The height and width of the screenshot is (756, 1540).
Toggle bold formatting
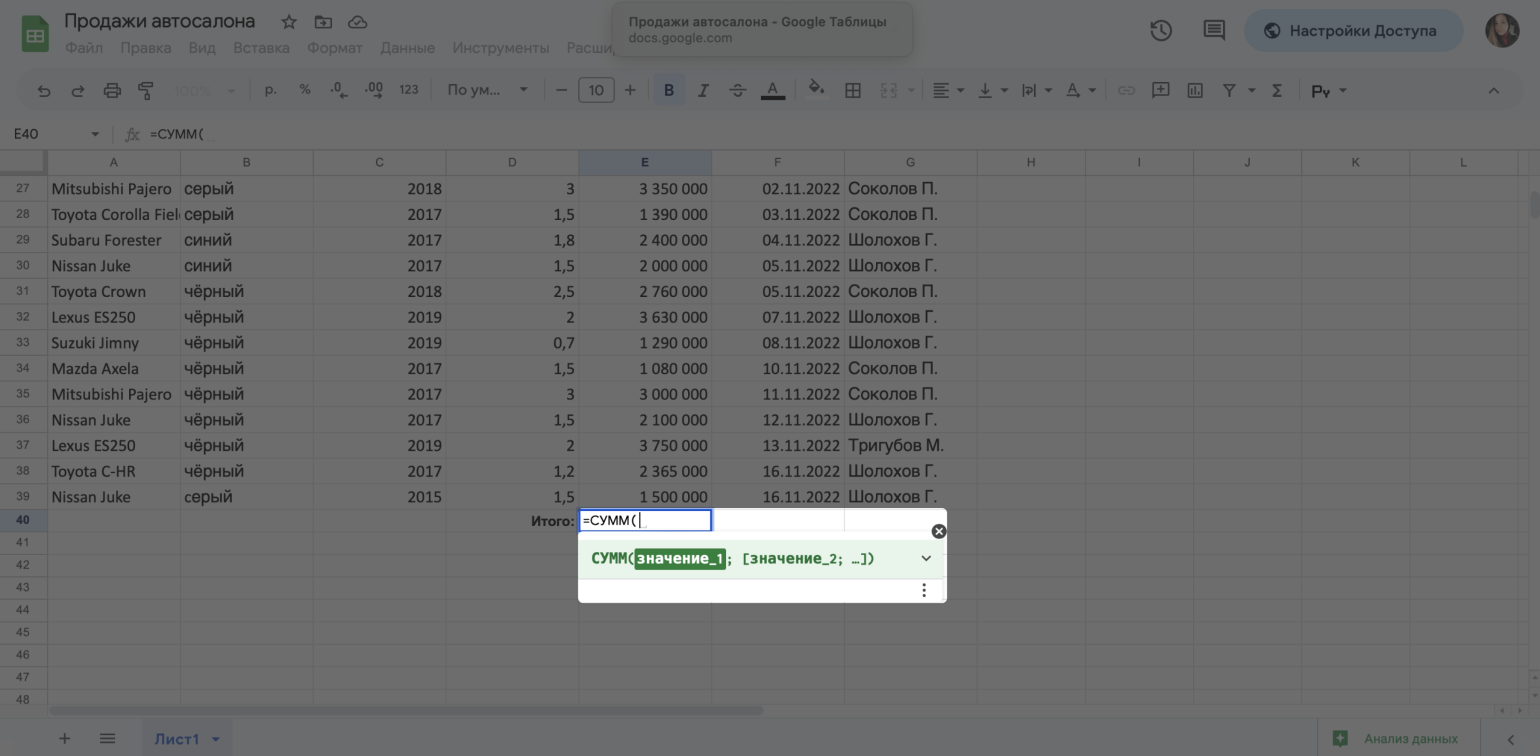[x=669, y=91]
